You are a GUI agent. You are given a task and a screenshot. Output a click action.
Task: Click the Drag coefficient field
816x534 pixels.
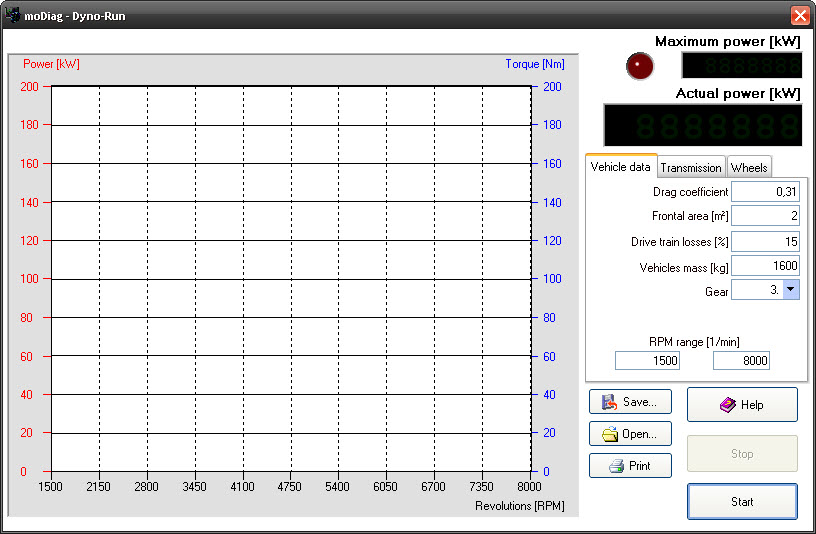click(765, 191)
